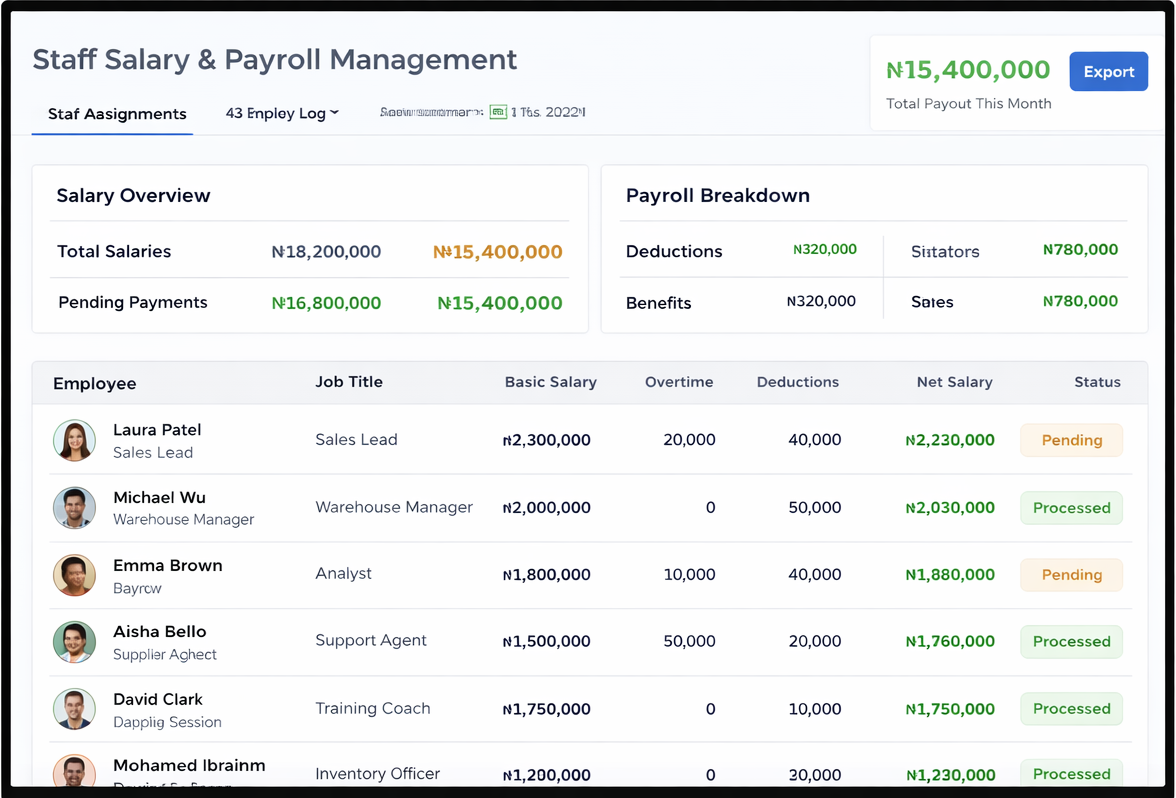Sort by the Basic Salary column header
Viewport: 1176px width, 798px height.
click(550, 382)
